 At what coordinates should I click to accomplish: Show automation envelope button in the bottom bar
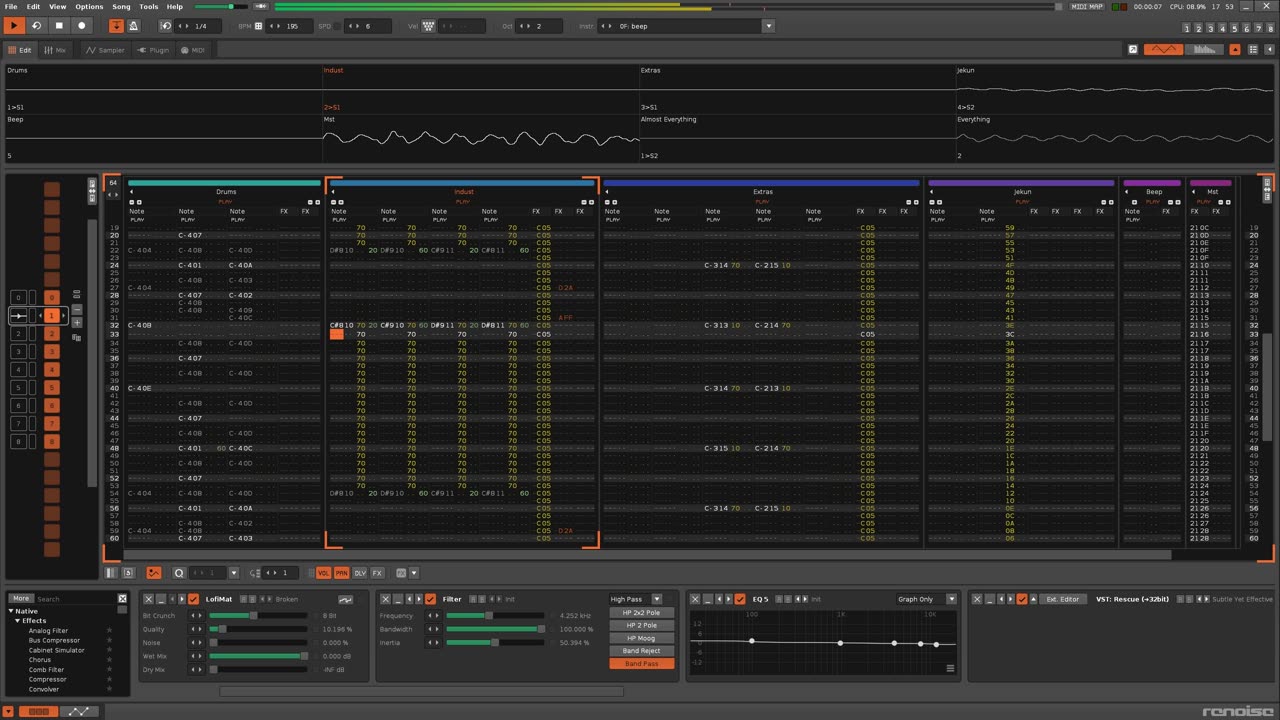tap(79, 711)
